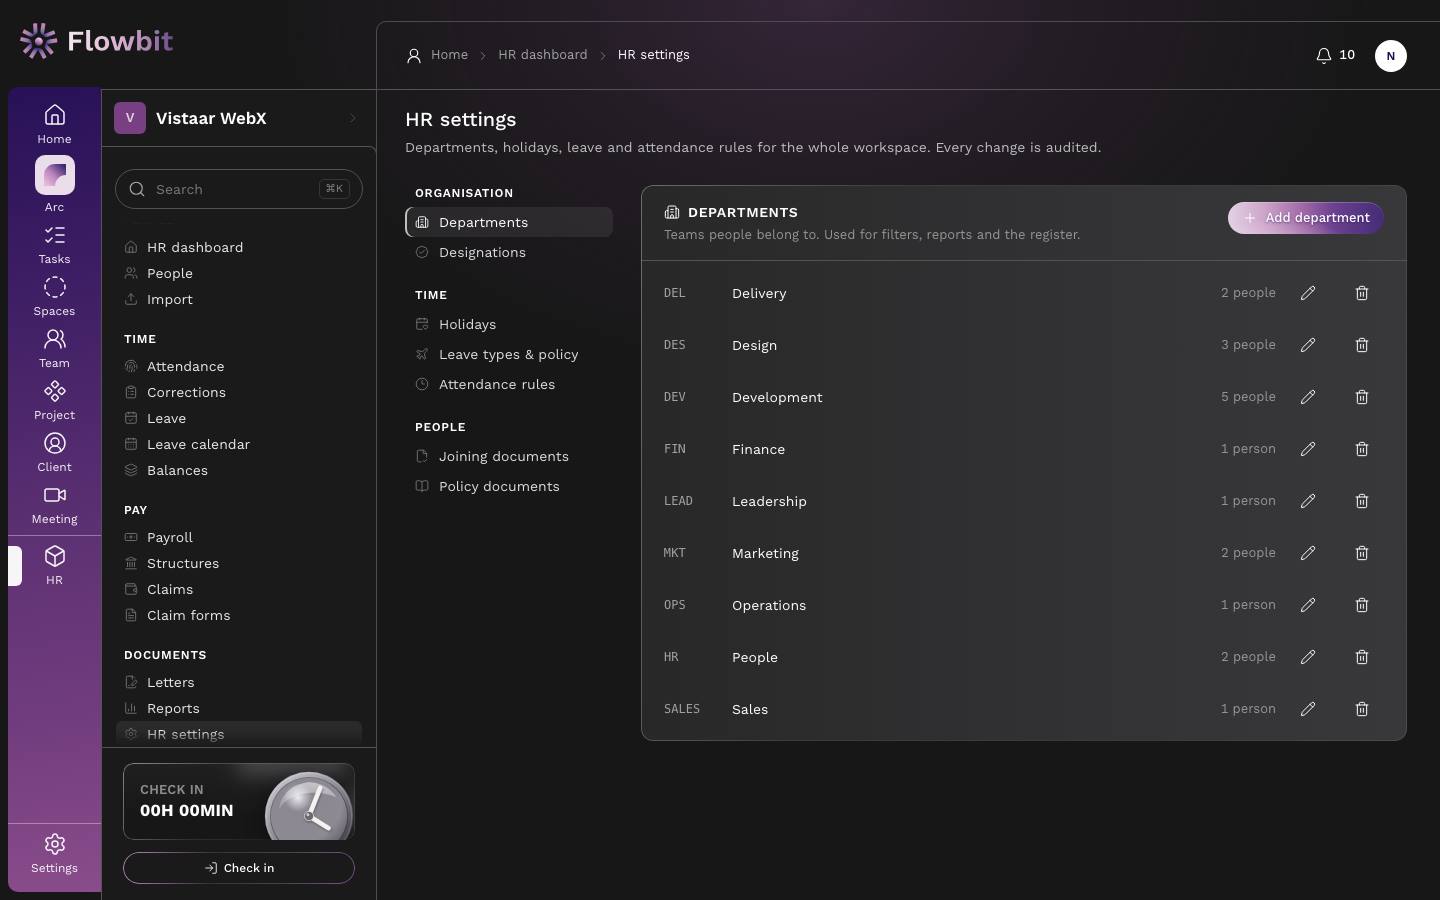Edit the Operations department
Image resolution: width=1440 pixels, height=900 pixels.
tap(1308, 605)
